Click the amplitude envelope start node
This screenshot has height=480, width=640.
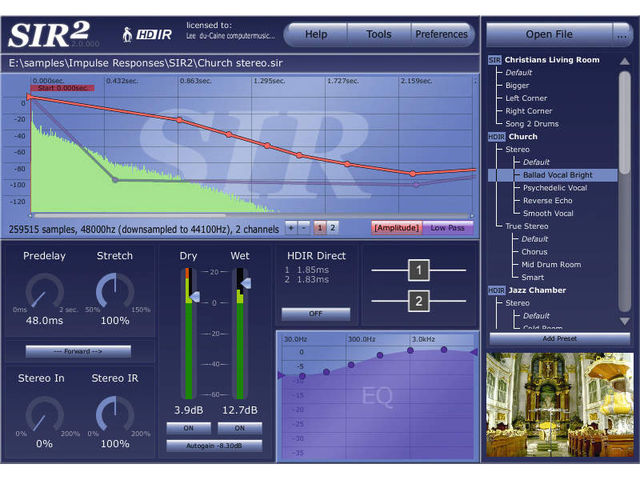click(x=29, y=97)
